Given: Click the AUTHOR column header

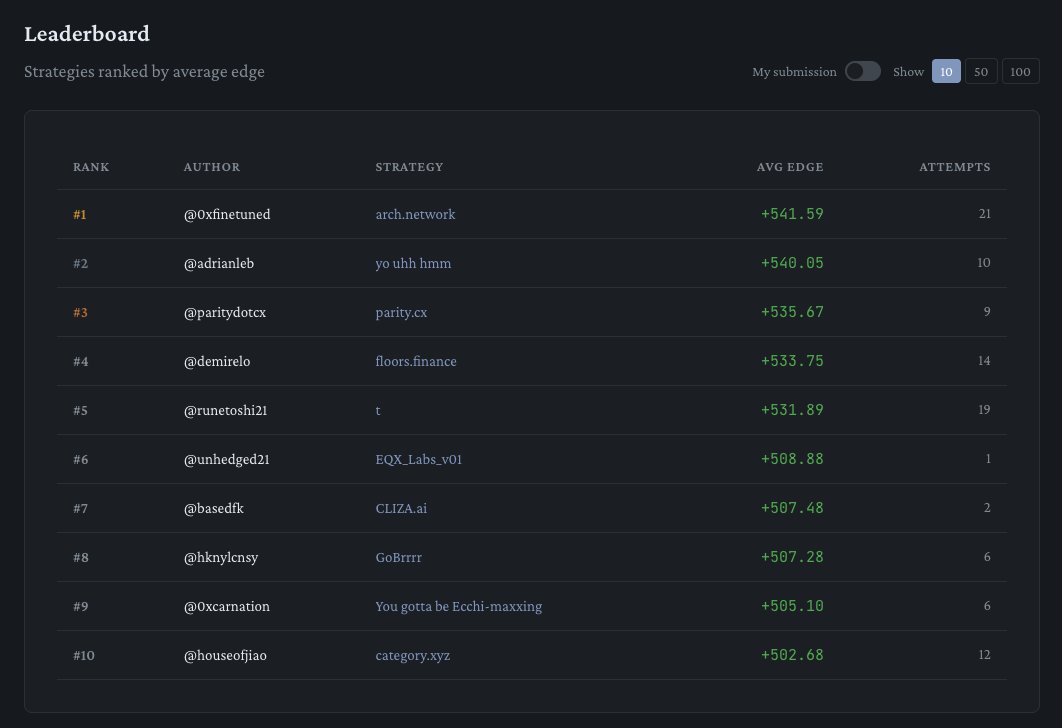Looking at the screenshot, I should [211, 167].
